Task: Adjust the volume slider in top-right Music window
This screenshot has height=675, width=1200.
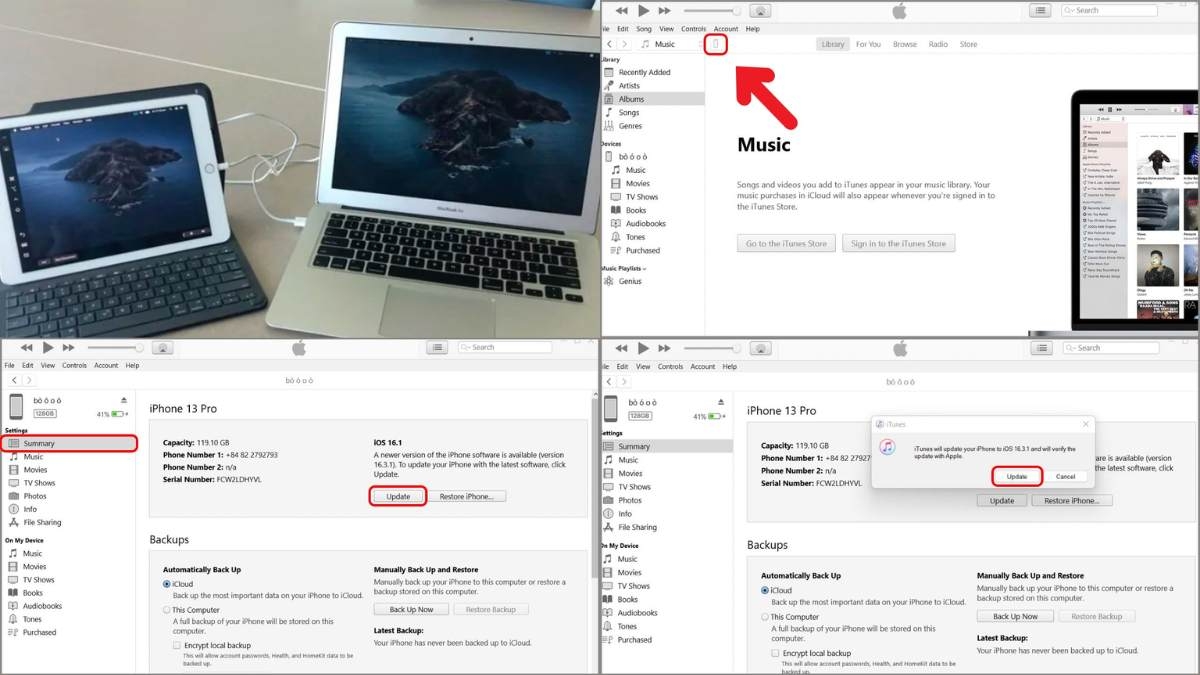Action: (x=712, y=11)
